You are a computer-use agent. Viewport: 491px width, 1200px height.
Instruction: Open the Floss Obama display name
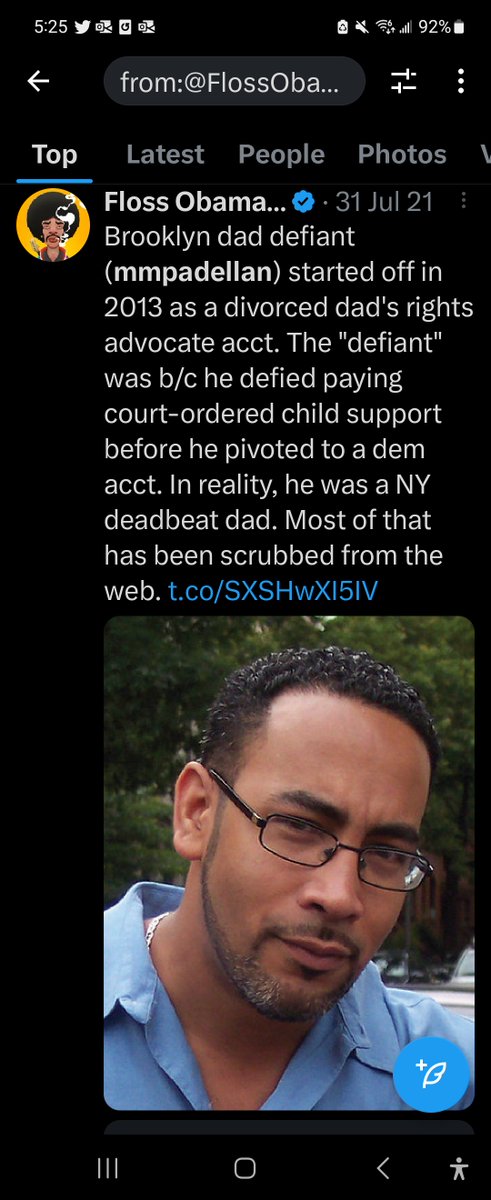(195, 202)
